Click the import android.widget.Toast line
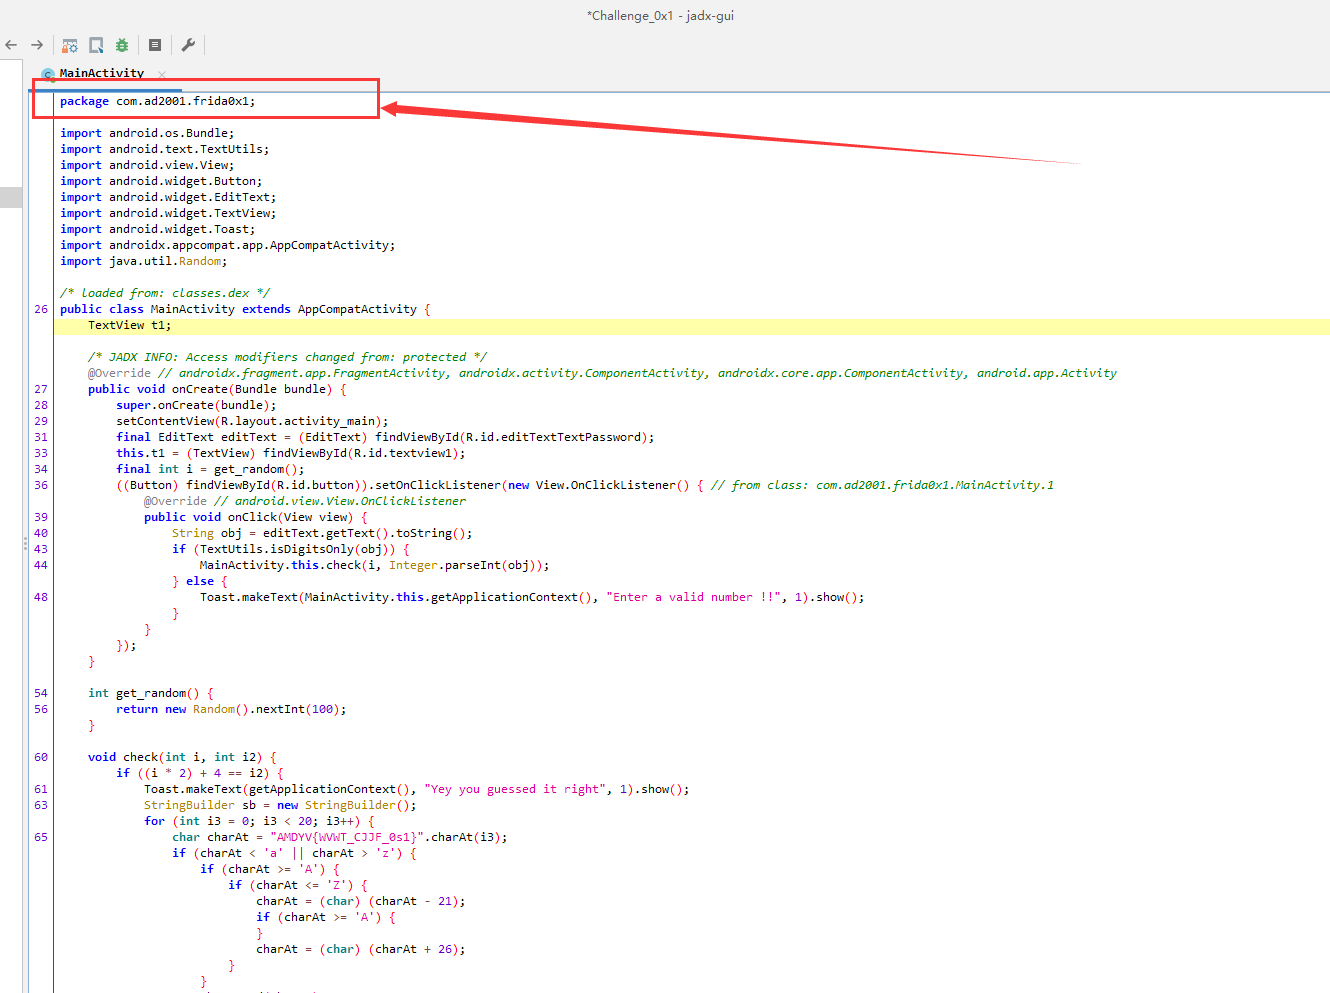 (157, 229)
